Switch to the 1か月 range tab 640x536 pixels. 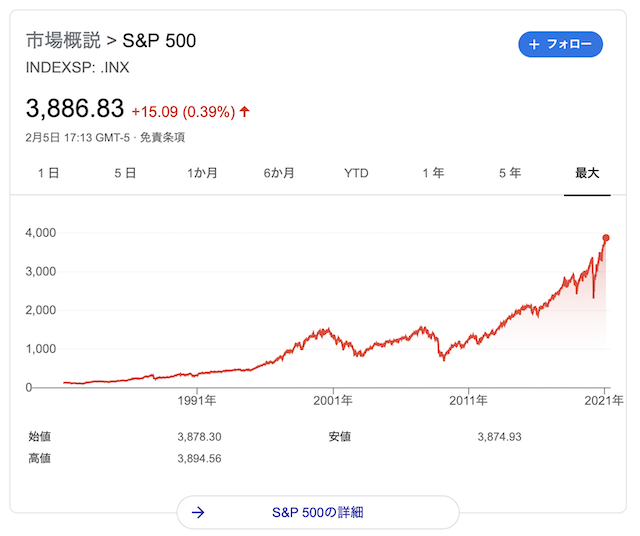click(202, 173)
